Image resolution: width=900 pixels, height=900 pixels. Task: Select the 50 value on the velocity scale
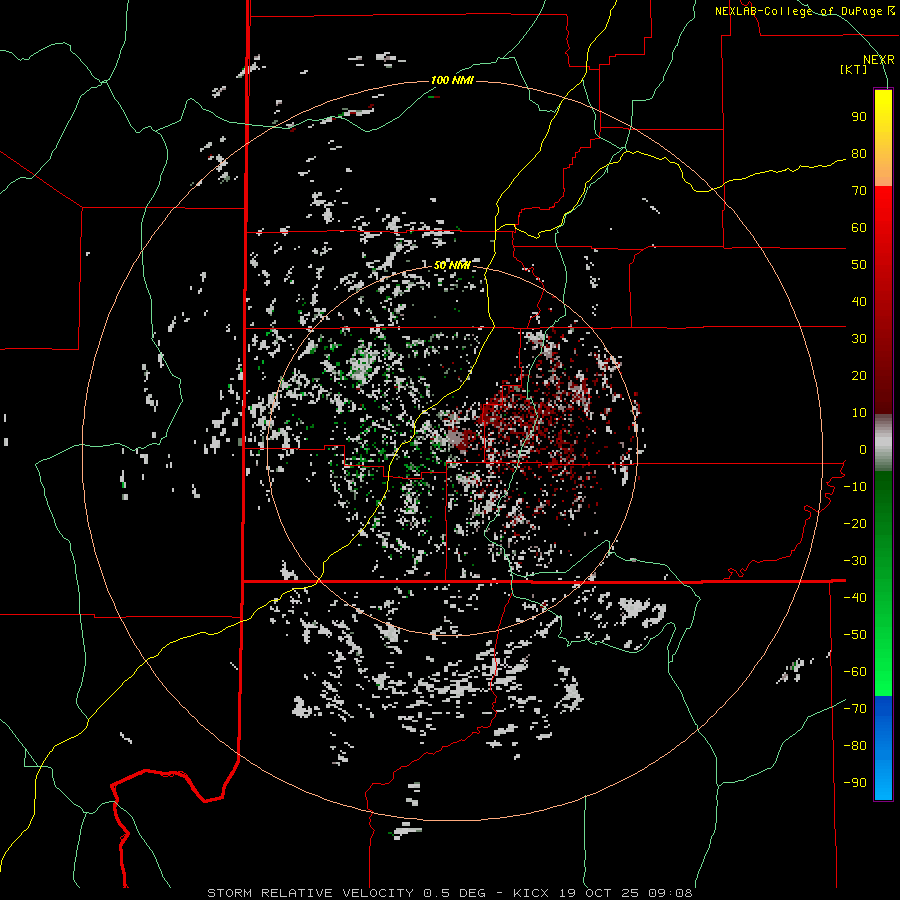859,265
